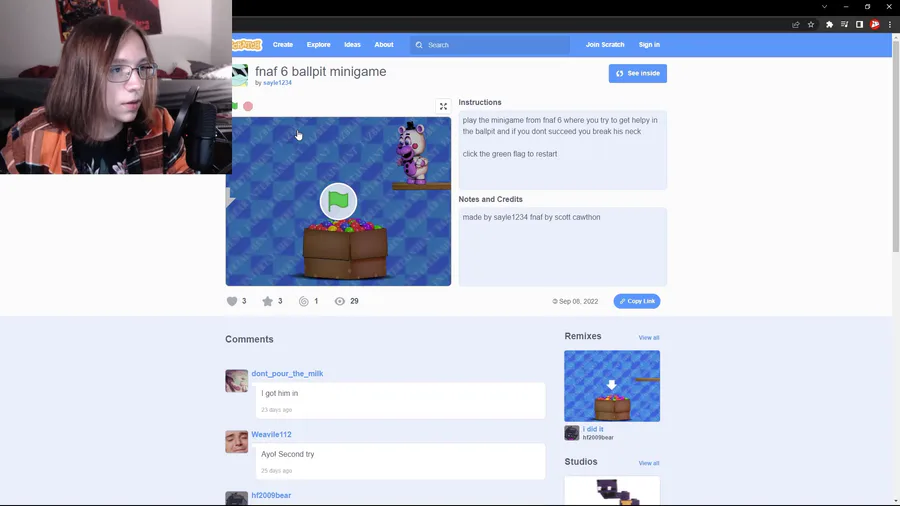Viewport: 900px width, 506px height.
Task: Open browser three-dot menu
Action: point(890,25)
